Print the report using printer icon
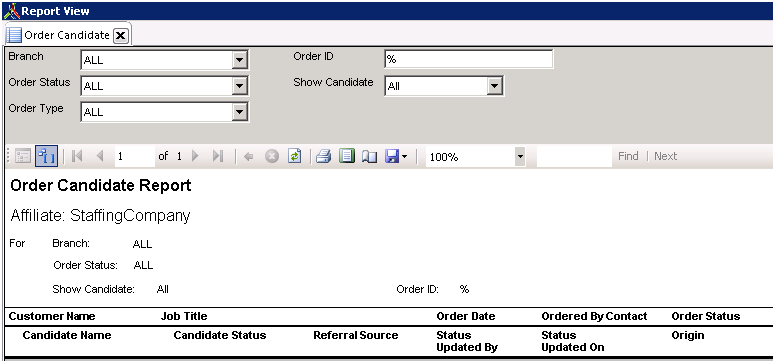The image size is (773, 361). coord(323,156)
